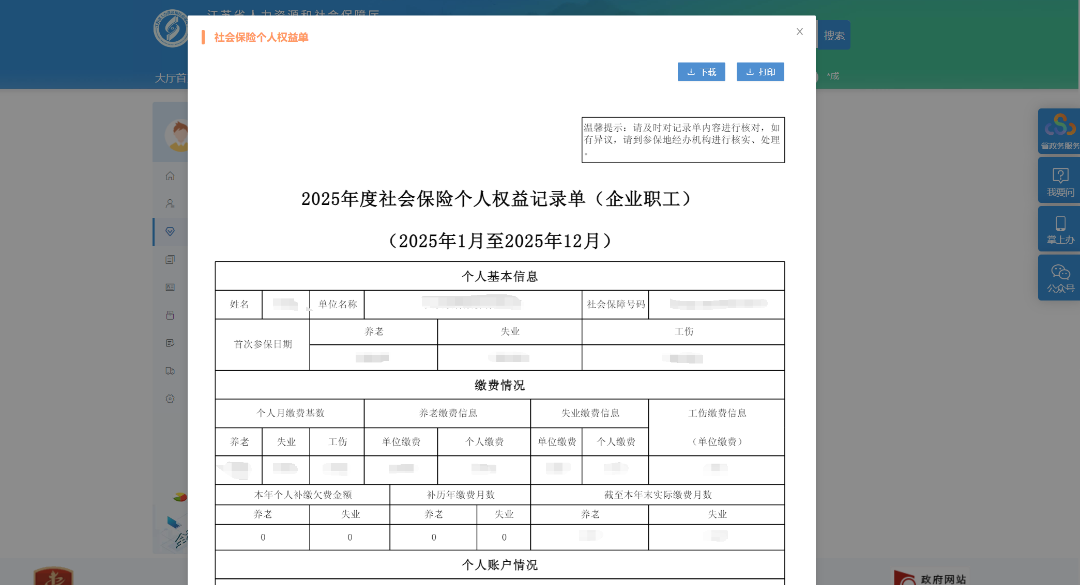Close the benefits record dialog with the X
The height and width of the screenshot is (585, 1080).
[799, 31]
